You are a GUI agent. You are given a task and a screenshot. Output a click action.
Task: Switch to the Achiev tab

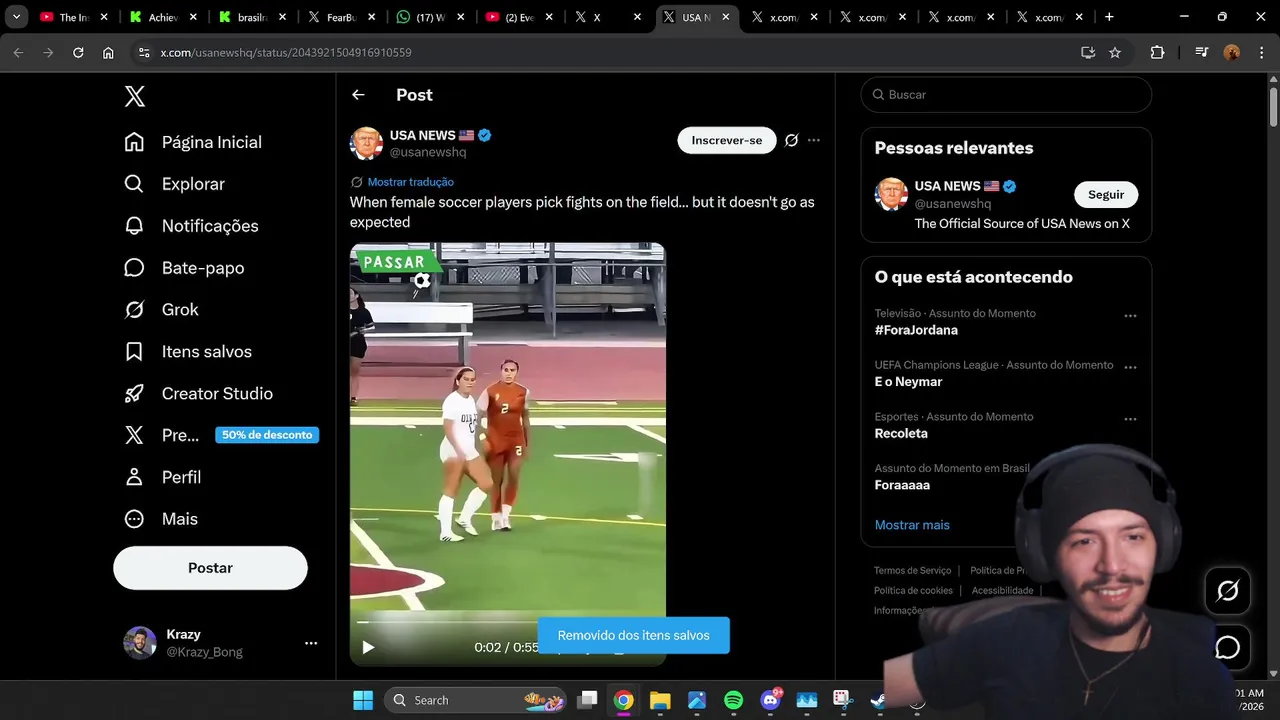coord(165,17)
